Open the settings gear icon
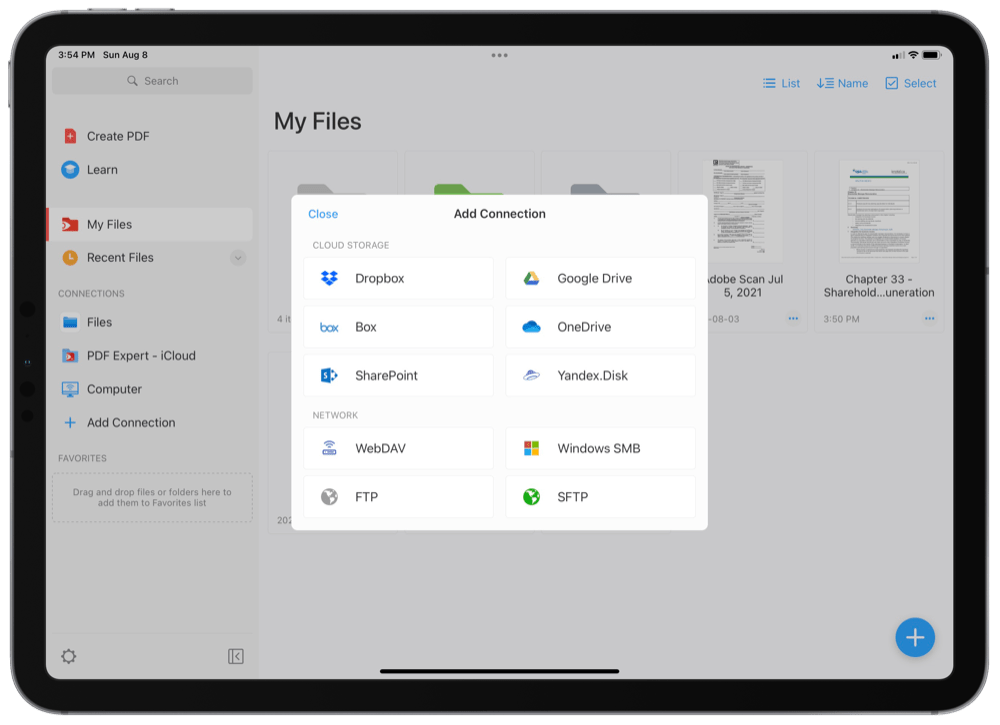The height and width of the screenshot is (725, 1000). pos(69,656)
